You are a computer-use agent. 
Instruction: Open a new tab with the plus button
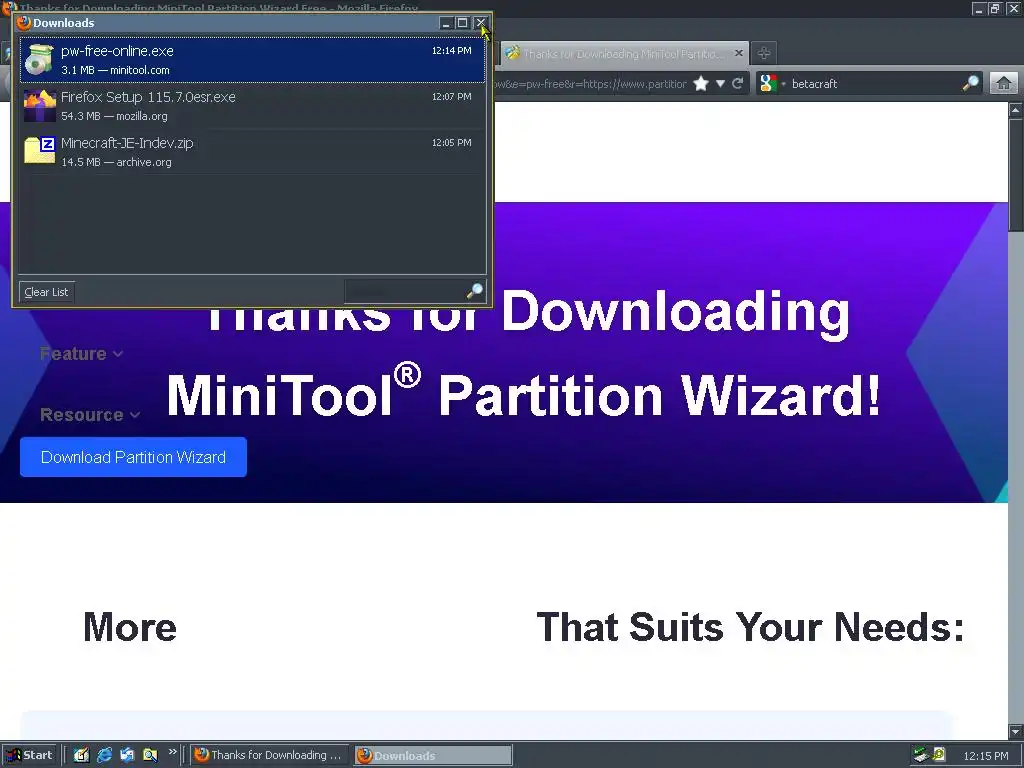tap(764, 53)
